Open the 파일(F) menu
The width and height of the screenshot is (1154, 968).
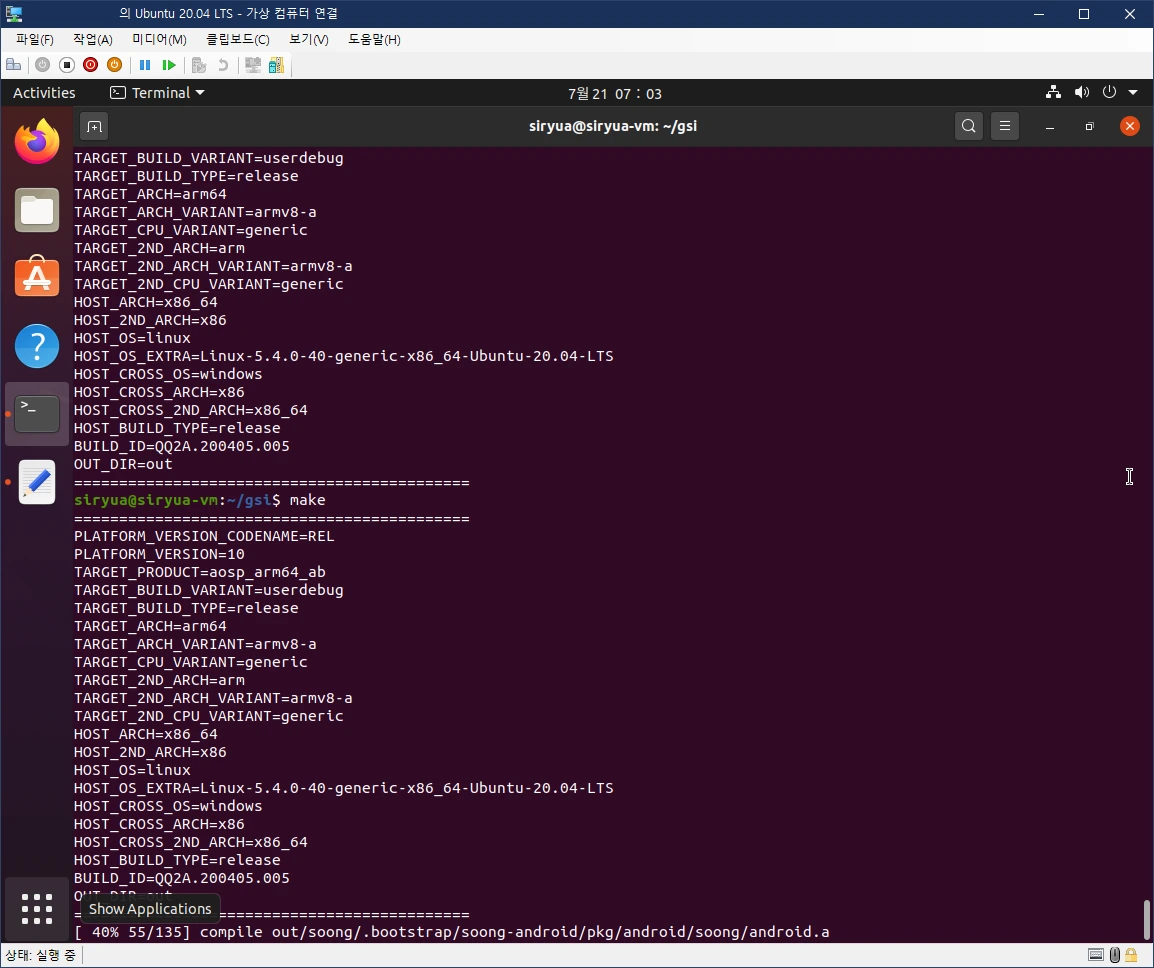pos(35,39)
